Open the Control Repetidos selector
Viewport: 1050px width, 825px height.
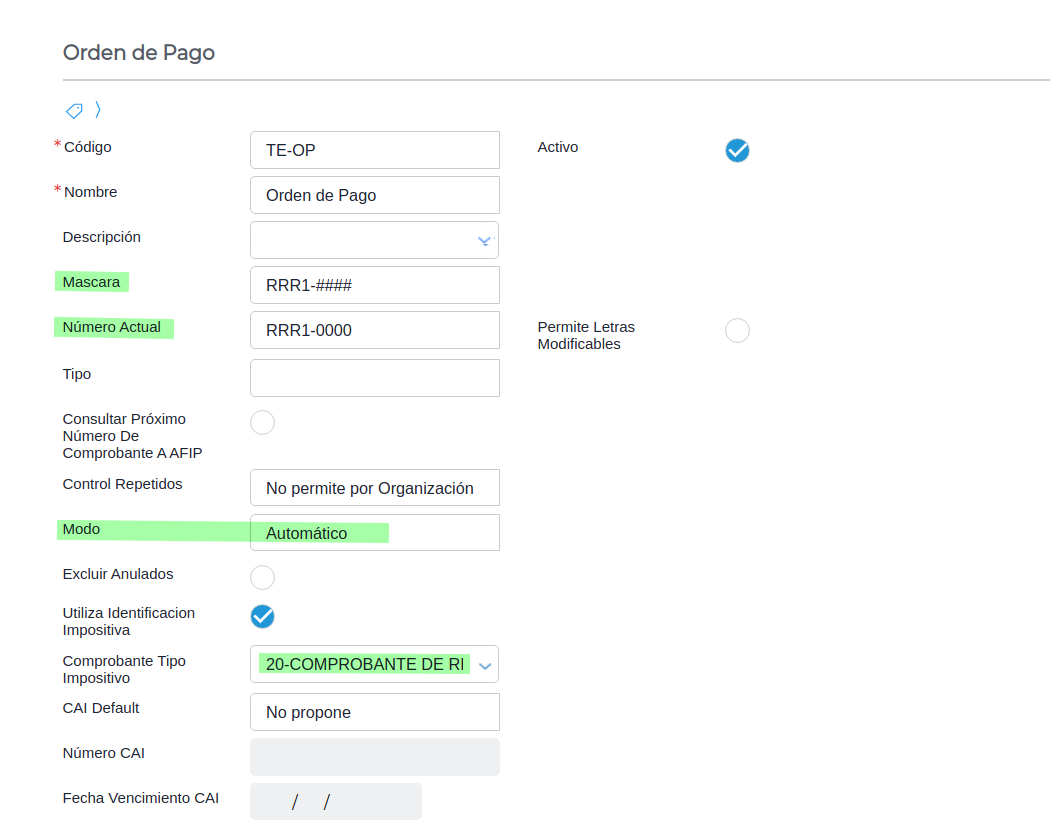coord(374,488)
